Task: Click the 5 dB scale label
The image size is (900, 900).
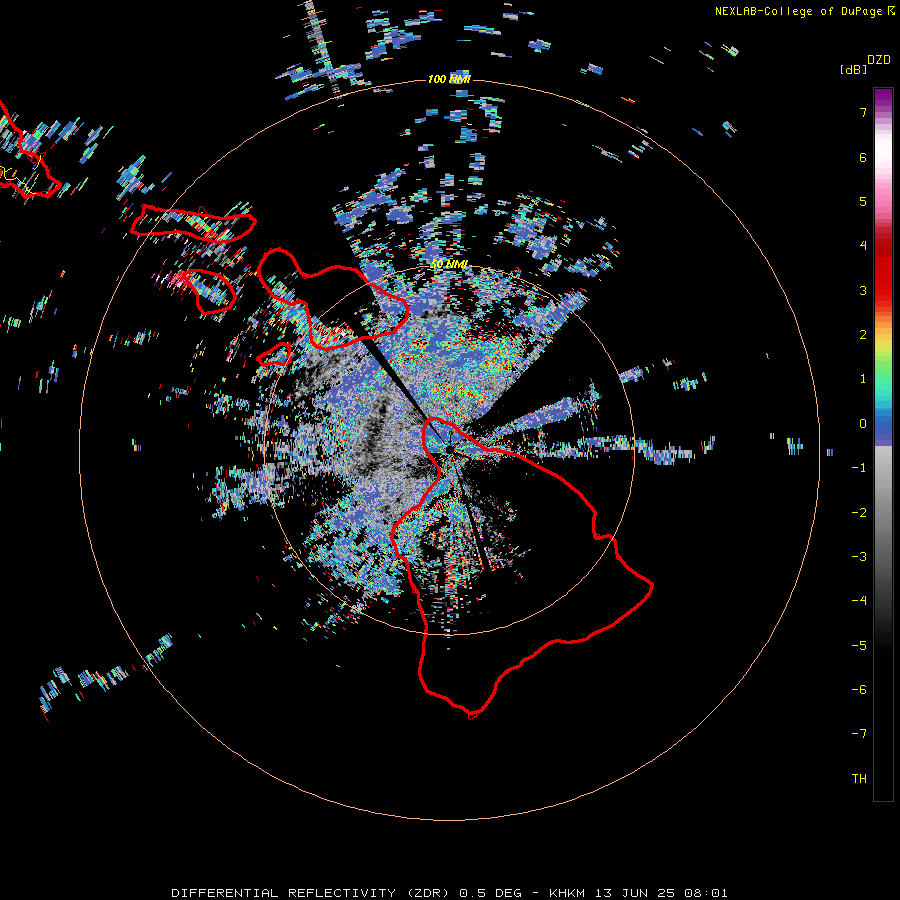Action: (863, 201)
